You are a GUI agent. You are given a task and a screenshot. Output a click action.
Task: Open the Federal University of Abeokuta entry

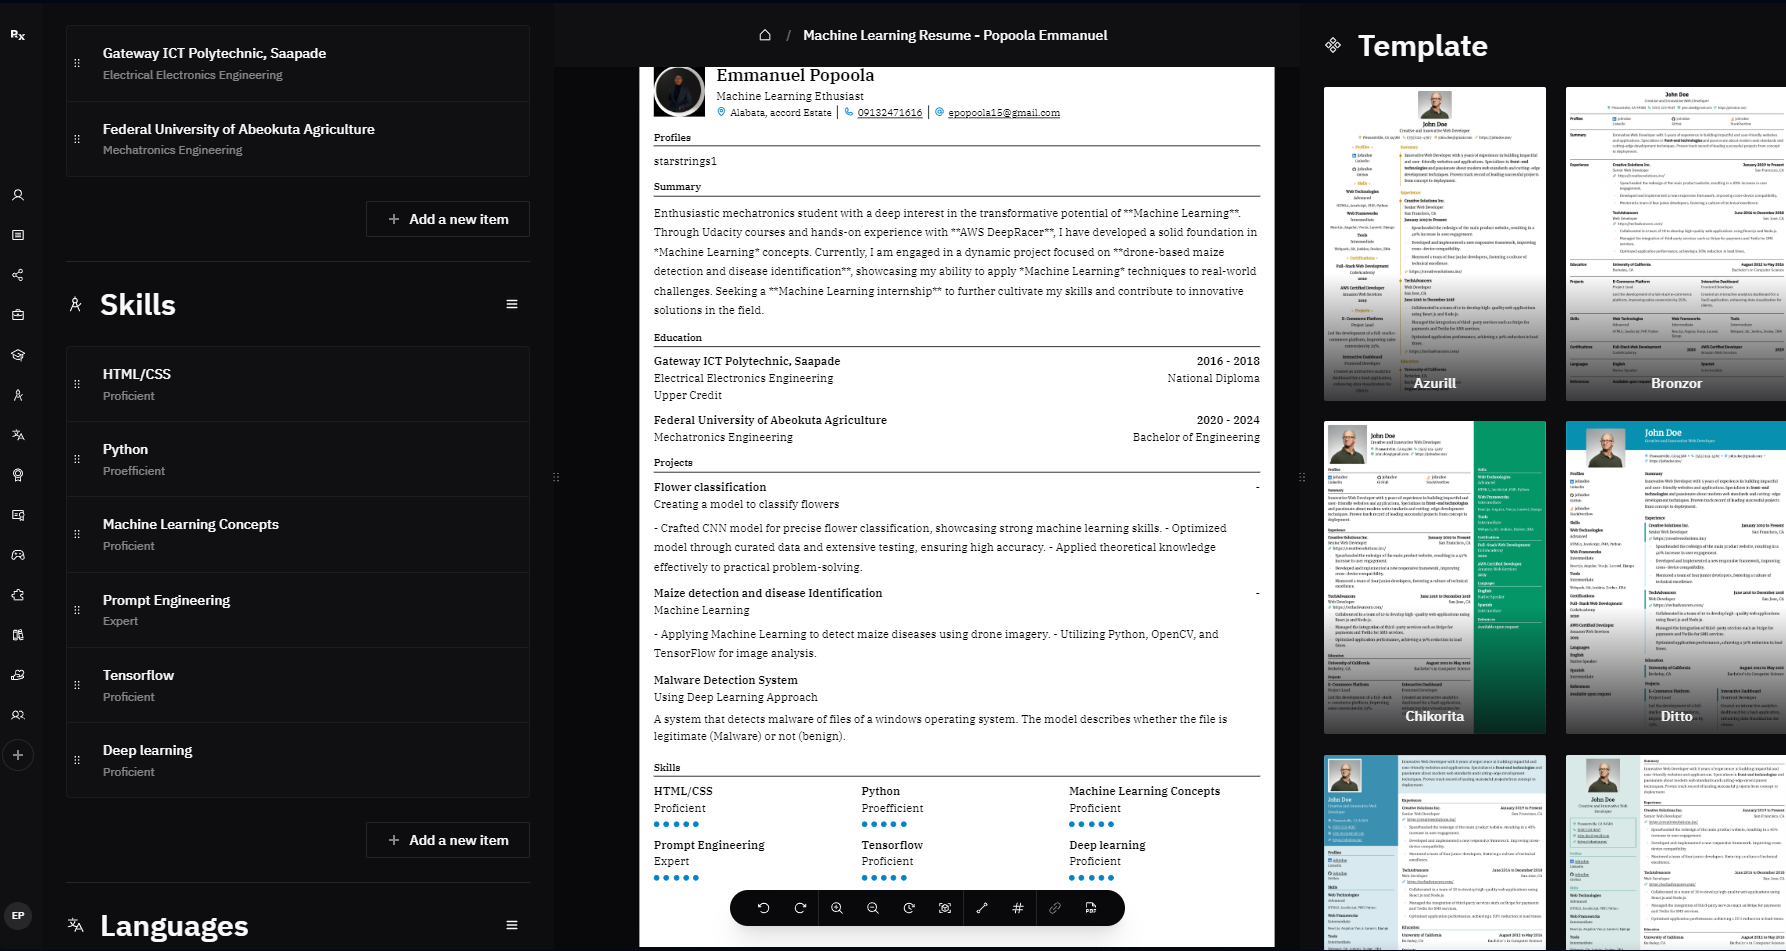point(298,139)
